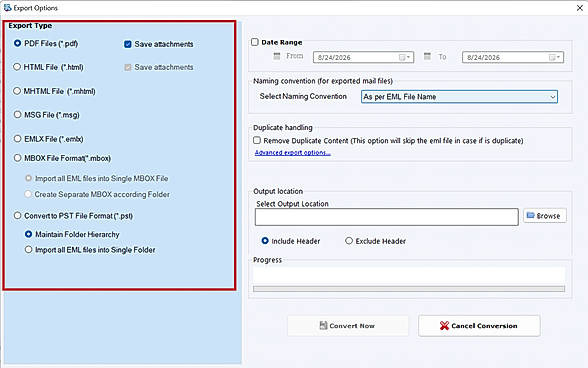The height and width of the screenshot is (368, 588).
Task: Click the Browse button
Action: pos(545,216)
